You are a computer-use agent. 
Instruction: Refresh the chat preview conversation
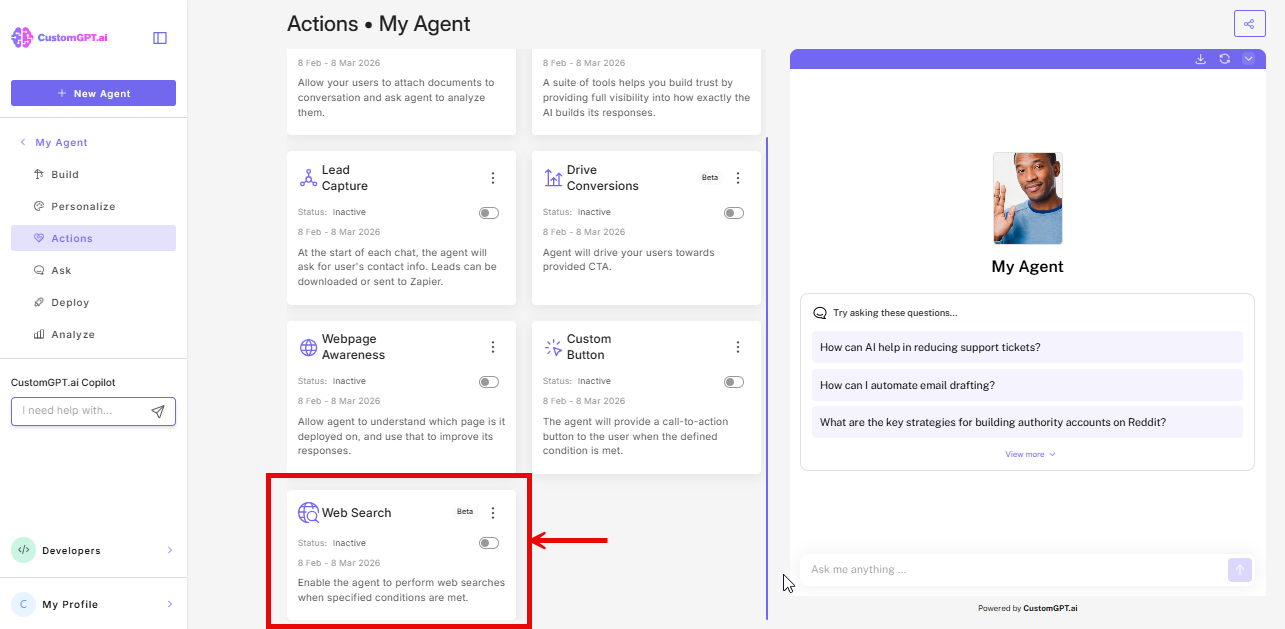(x=1224, y=59)
